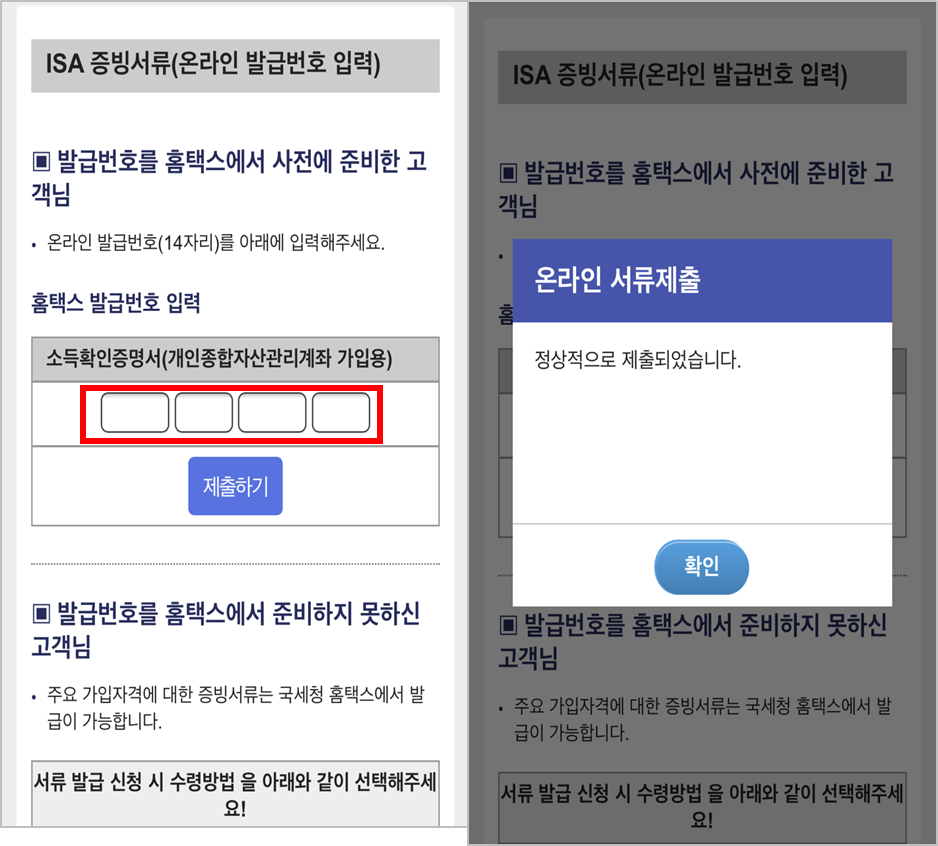
Task: Click the 제출하기 submit button
Action: pyautogui.click(x=235, y=486)
